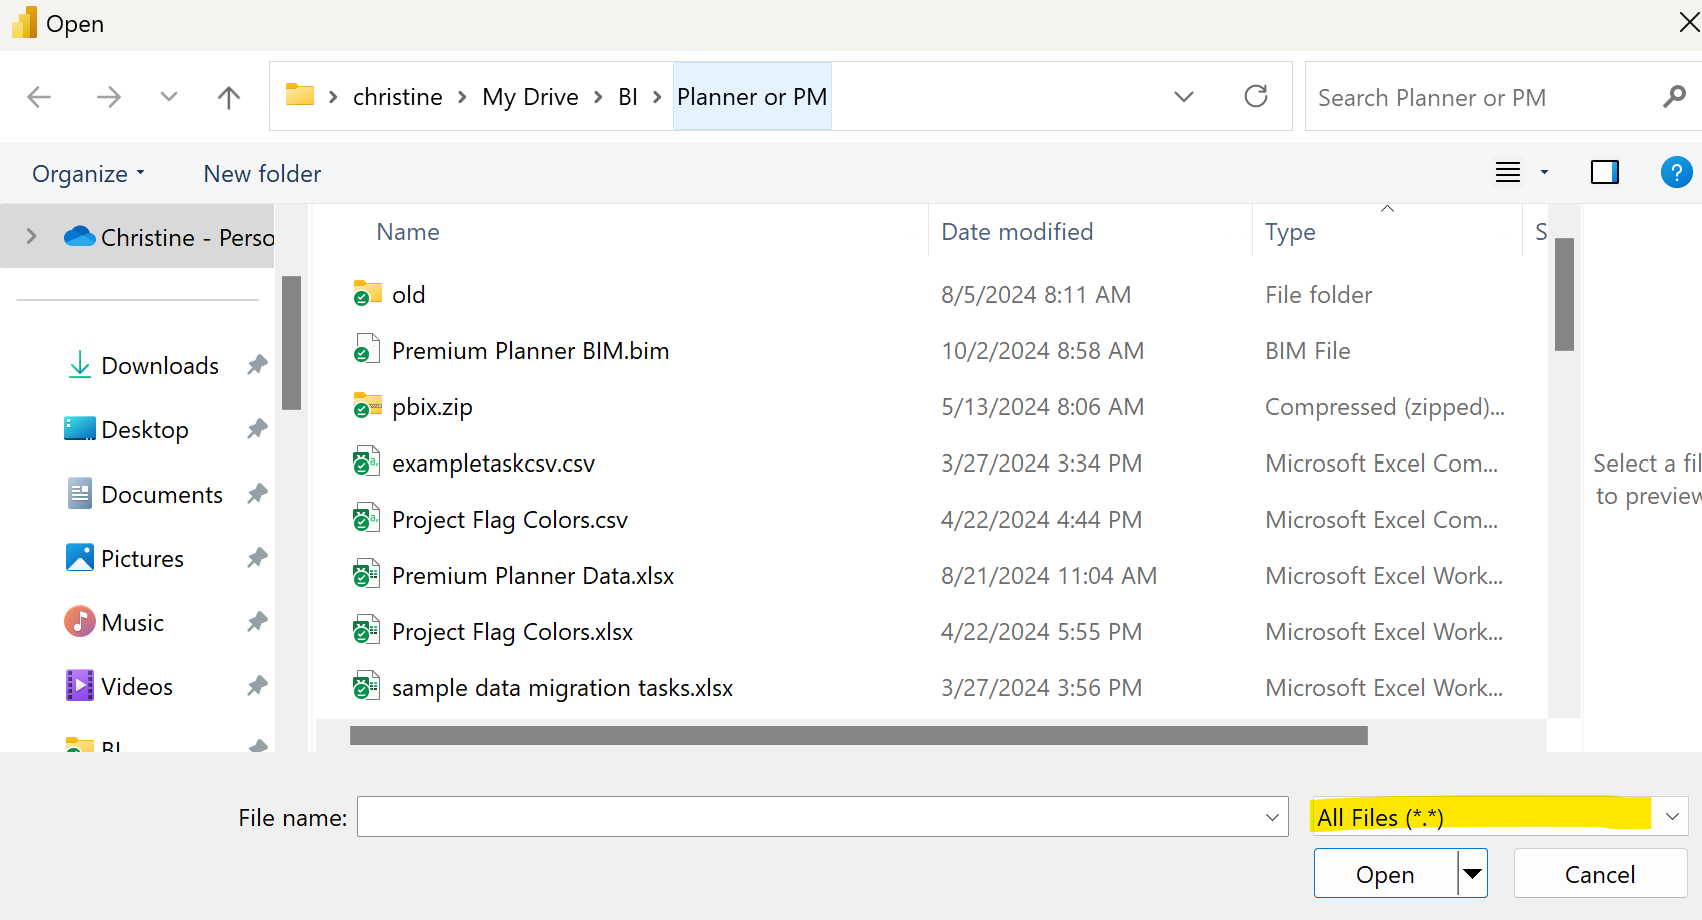This screenshot has height=920, width=1702.
Task: Open the address bar history chevron
Action: tap(1183, 96)
